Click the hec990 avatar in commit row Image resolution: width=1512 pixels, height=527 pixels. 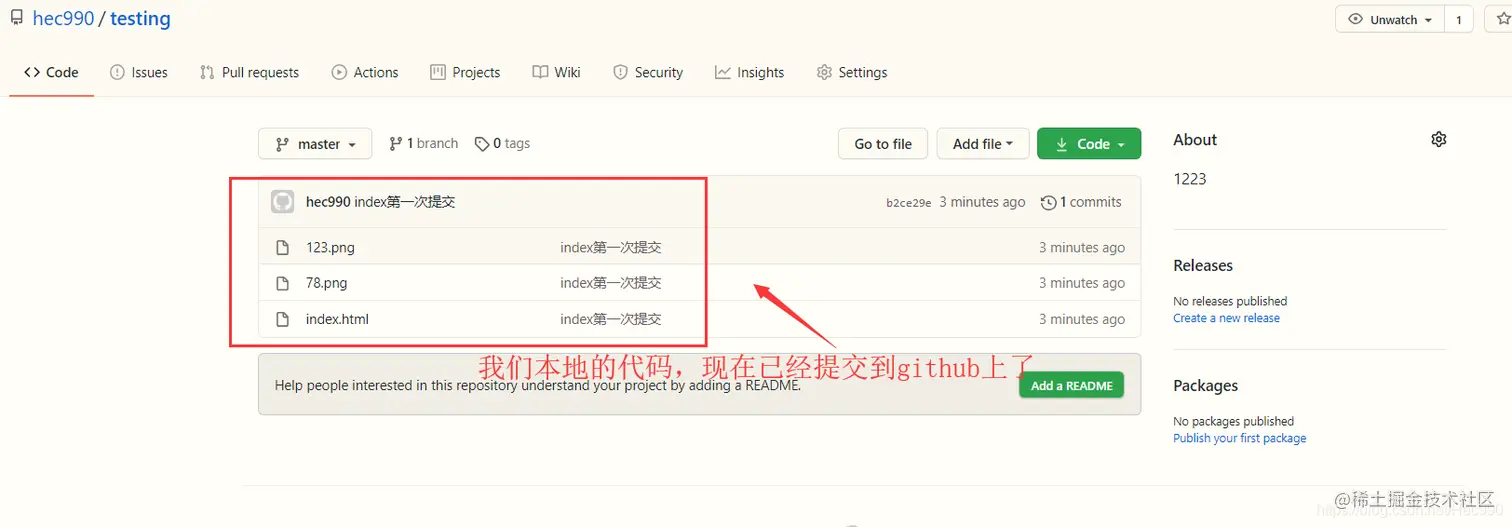point(282,202)
